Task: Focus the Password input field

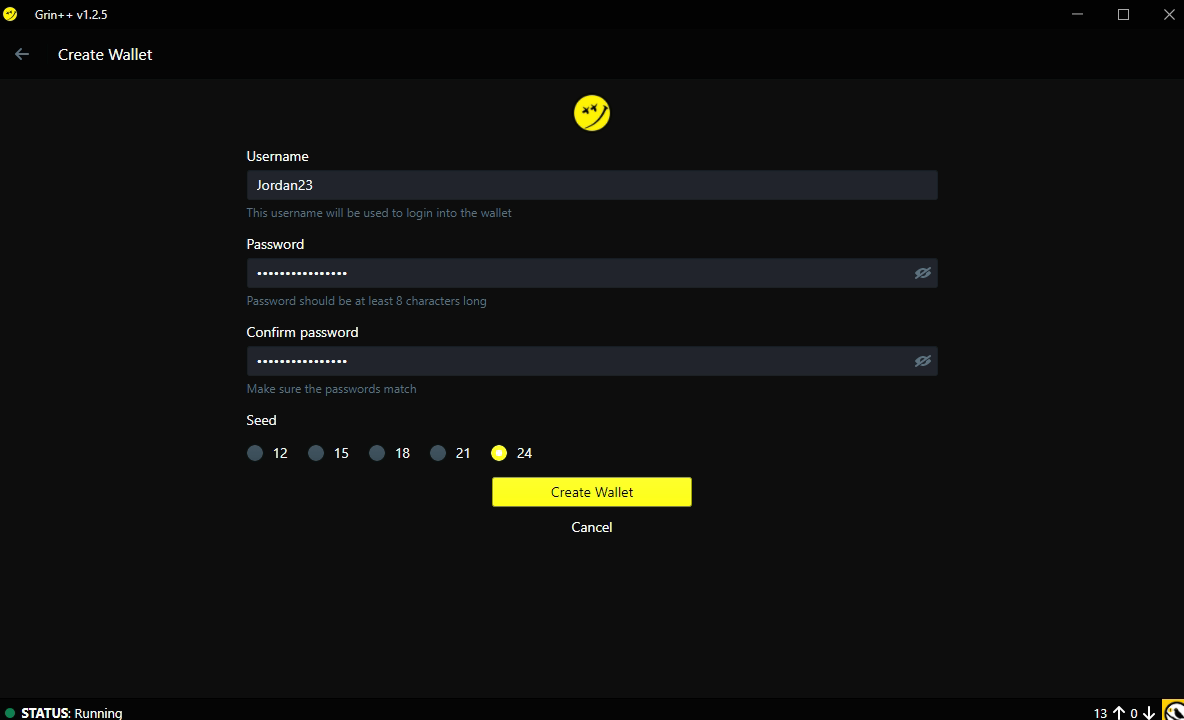Action: point(592,273)
